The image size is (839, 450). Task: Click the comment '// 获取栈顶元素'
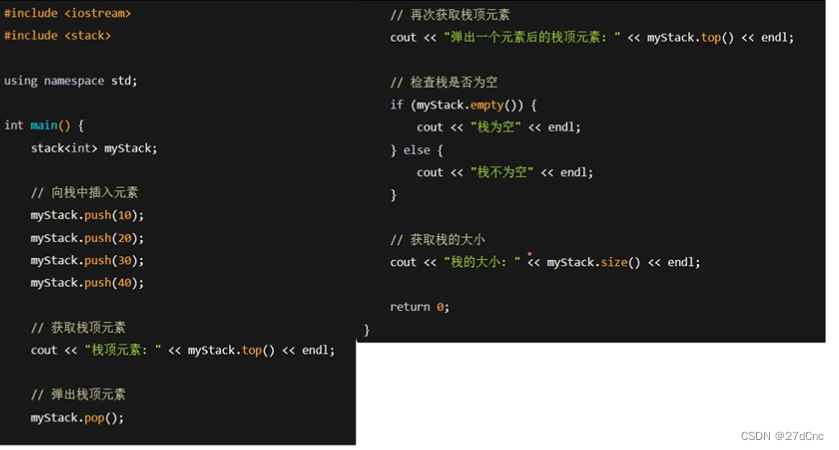coord(78,327)
